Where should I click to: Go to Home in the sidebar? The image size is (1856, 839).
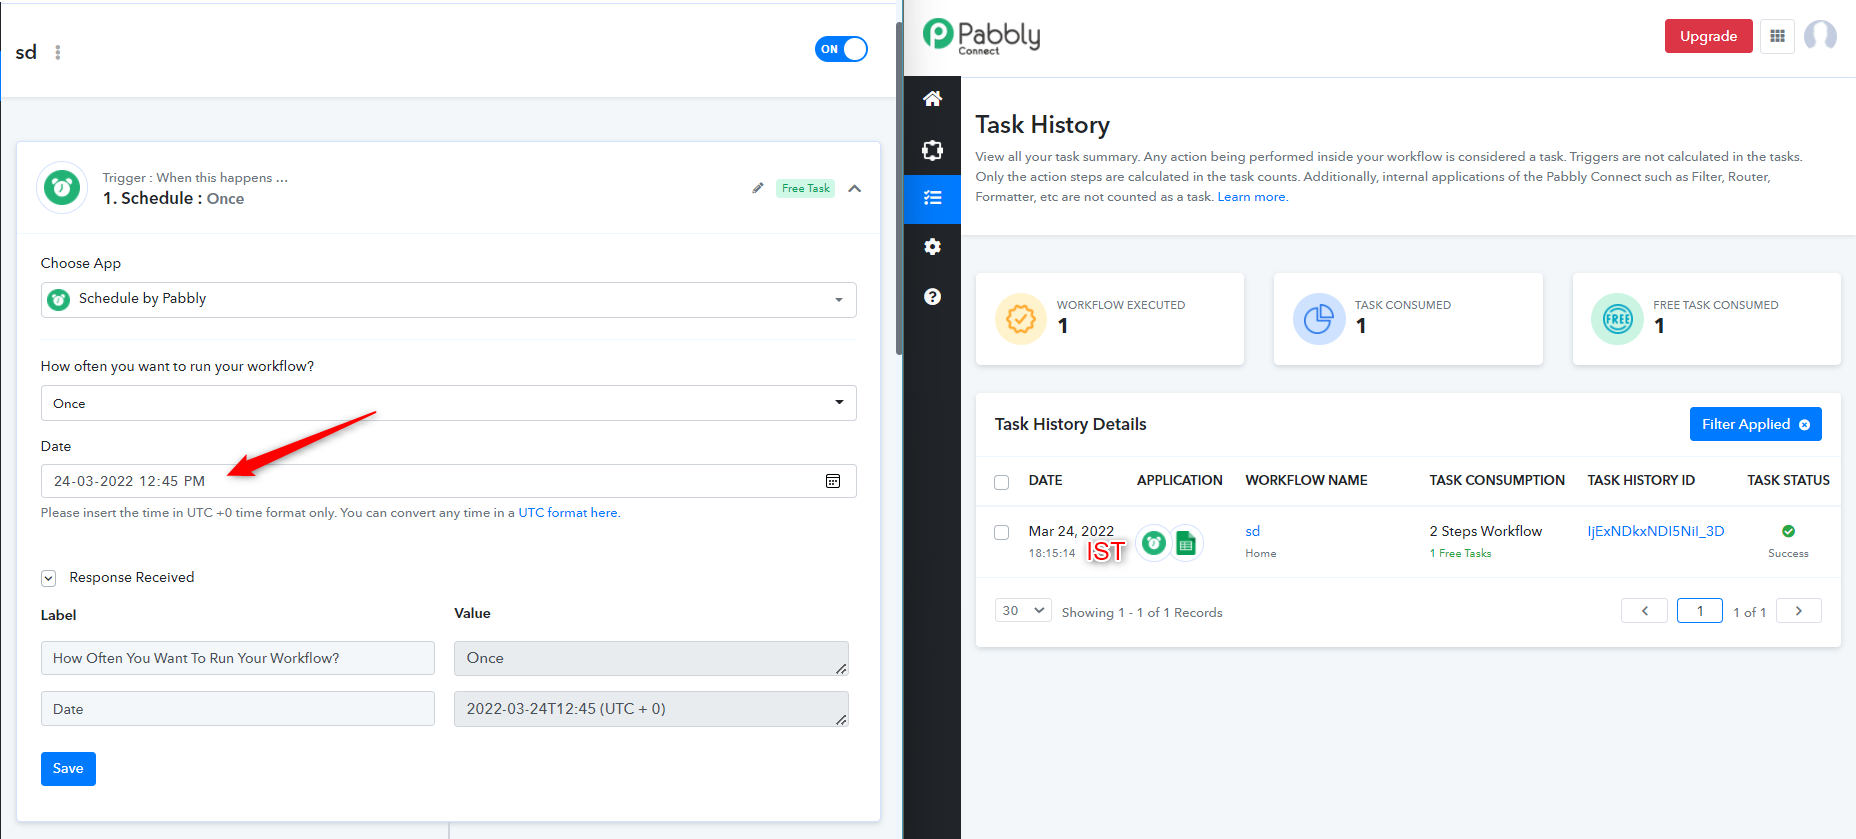[x=932, y=99]
